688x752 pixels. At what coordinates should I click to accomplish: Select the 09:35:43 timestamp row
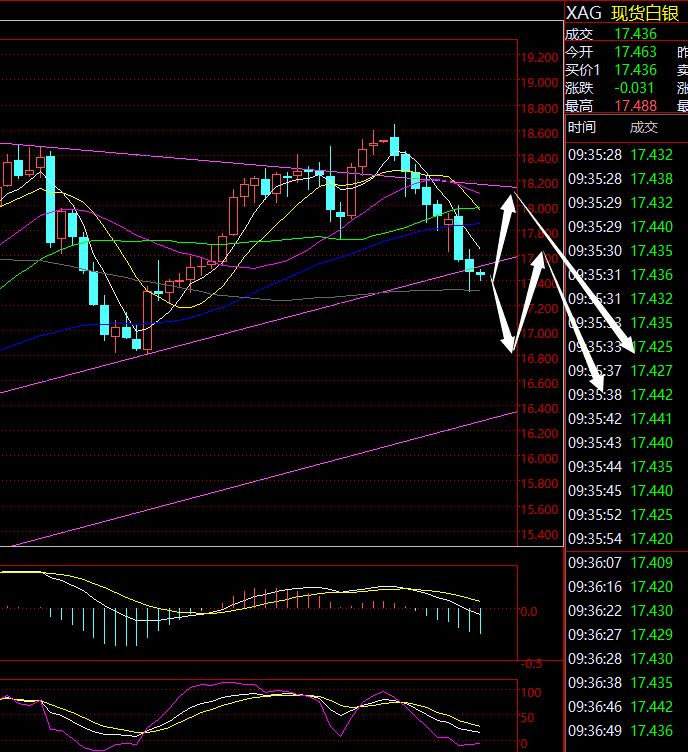point(620,443)
